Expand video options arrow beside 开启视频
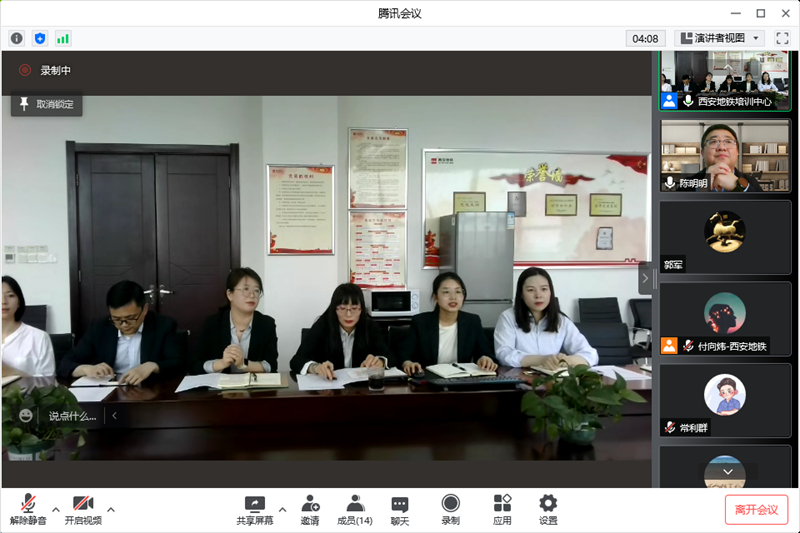 110,508
